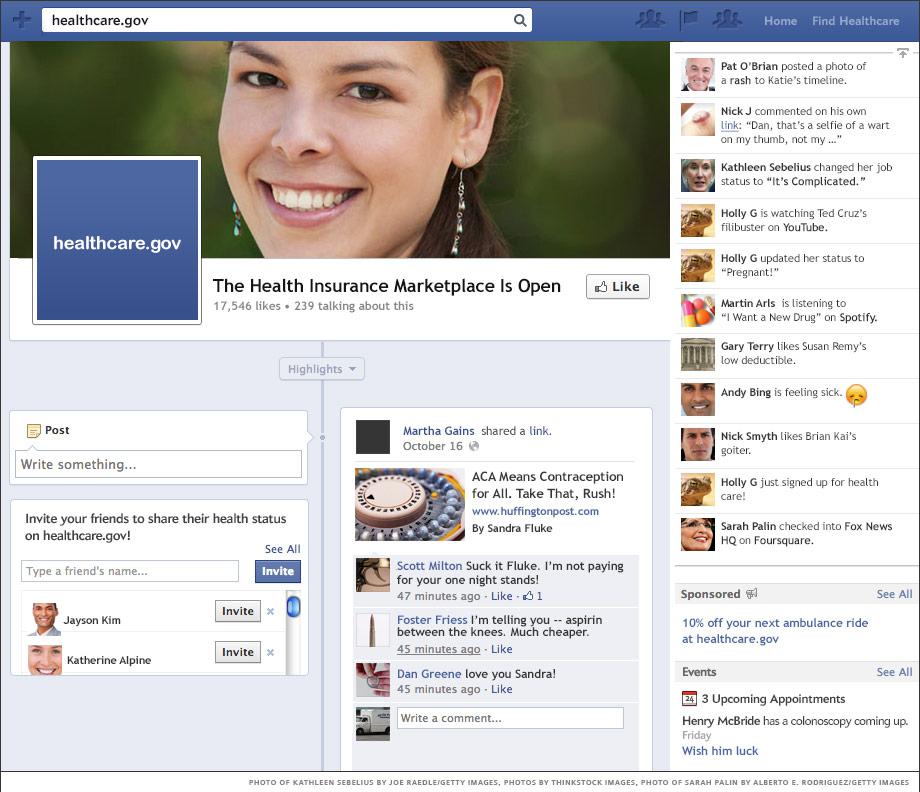The height and width of the screenshot is (792, 920).
Task: Click Martha Gains's dark avatar
Action: [x=373, y=437]
